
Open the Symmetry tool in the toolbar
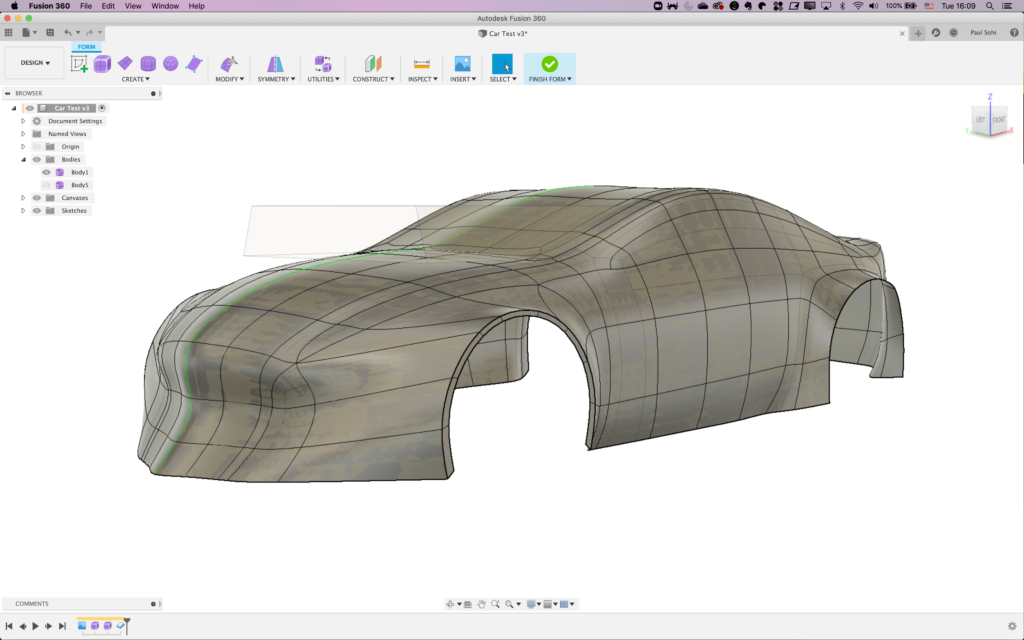[275, 62]
